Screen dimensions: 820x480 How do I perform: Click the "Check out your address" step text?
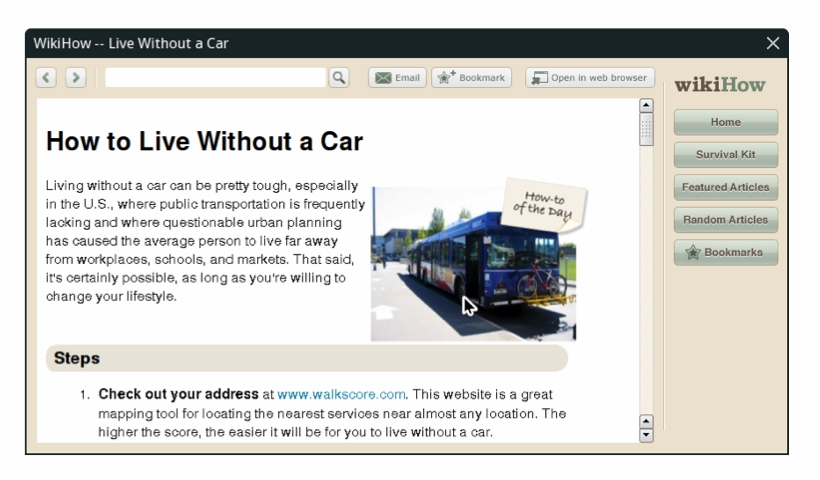click(x=178, y=394)
